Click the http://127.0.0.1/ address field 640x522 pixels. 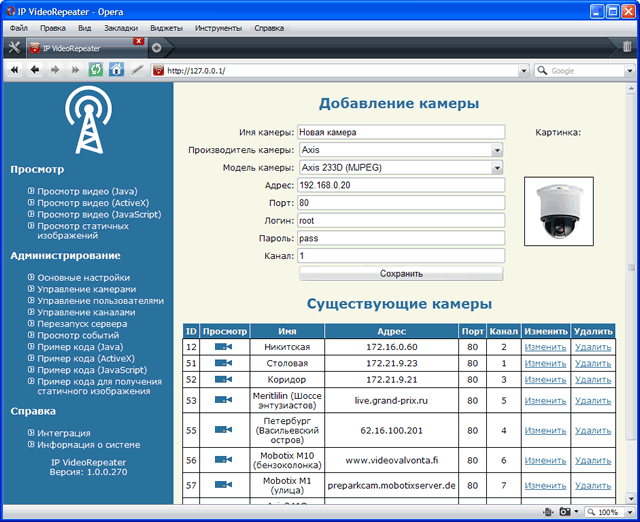point(341,71)
